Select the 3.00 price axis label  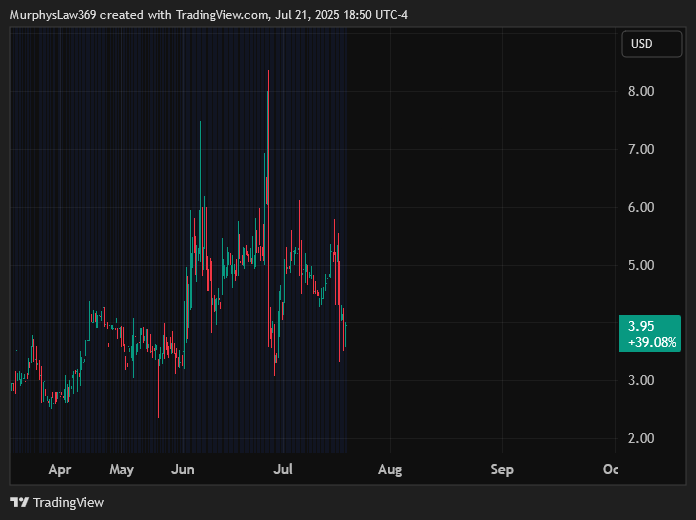click(641, 381)
